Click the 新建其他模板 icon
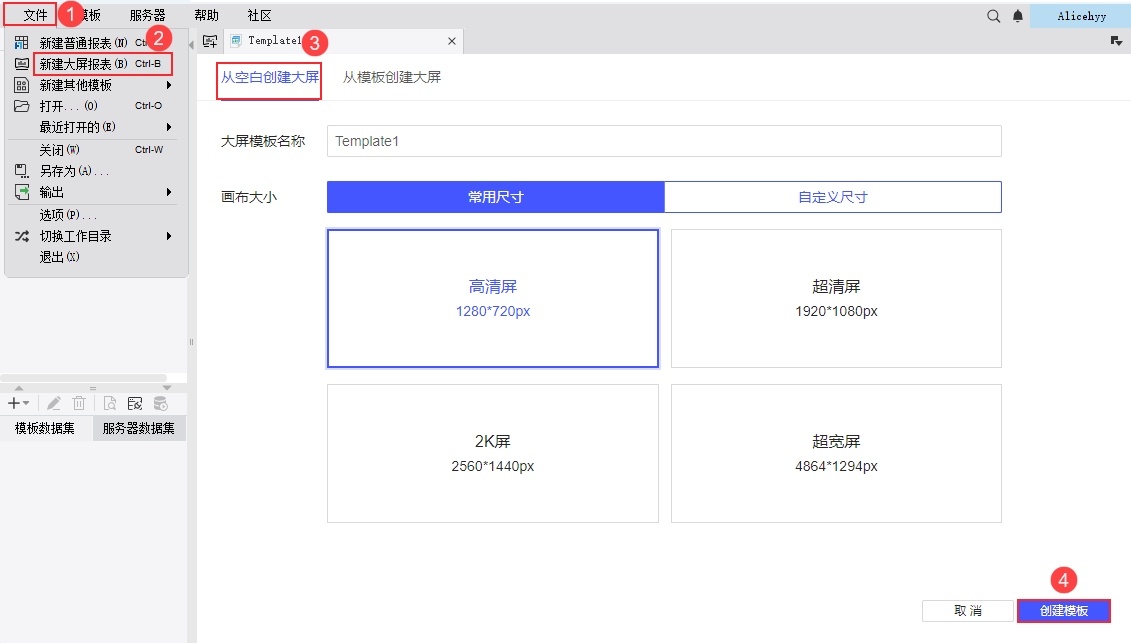Image resolution: width=1131 pixels, height=643 pixels. point(22,85)
